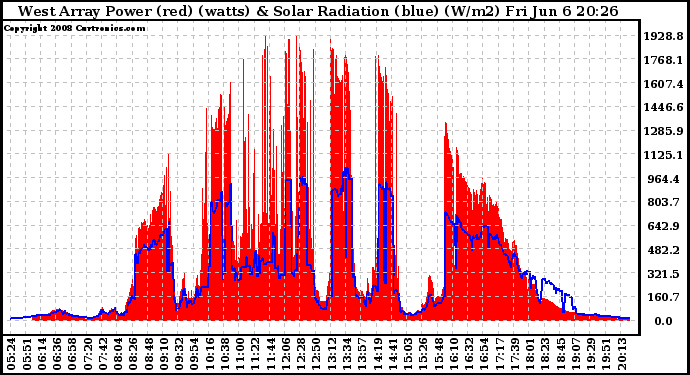Select the 321.5 y-axis value
690x375 pixels.
pyautogui.click(x=665, y=274)
